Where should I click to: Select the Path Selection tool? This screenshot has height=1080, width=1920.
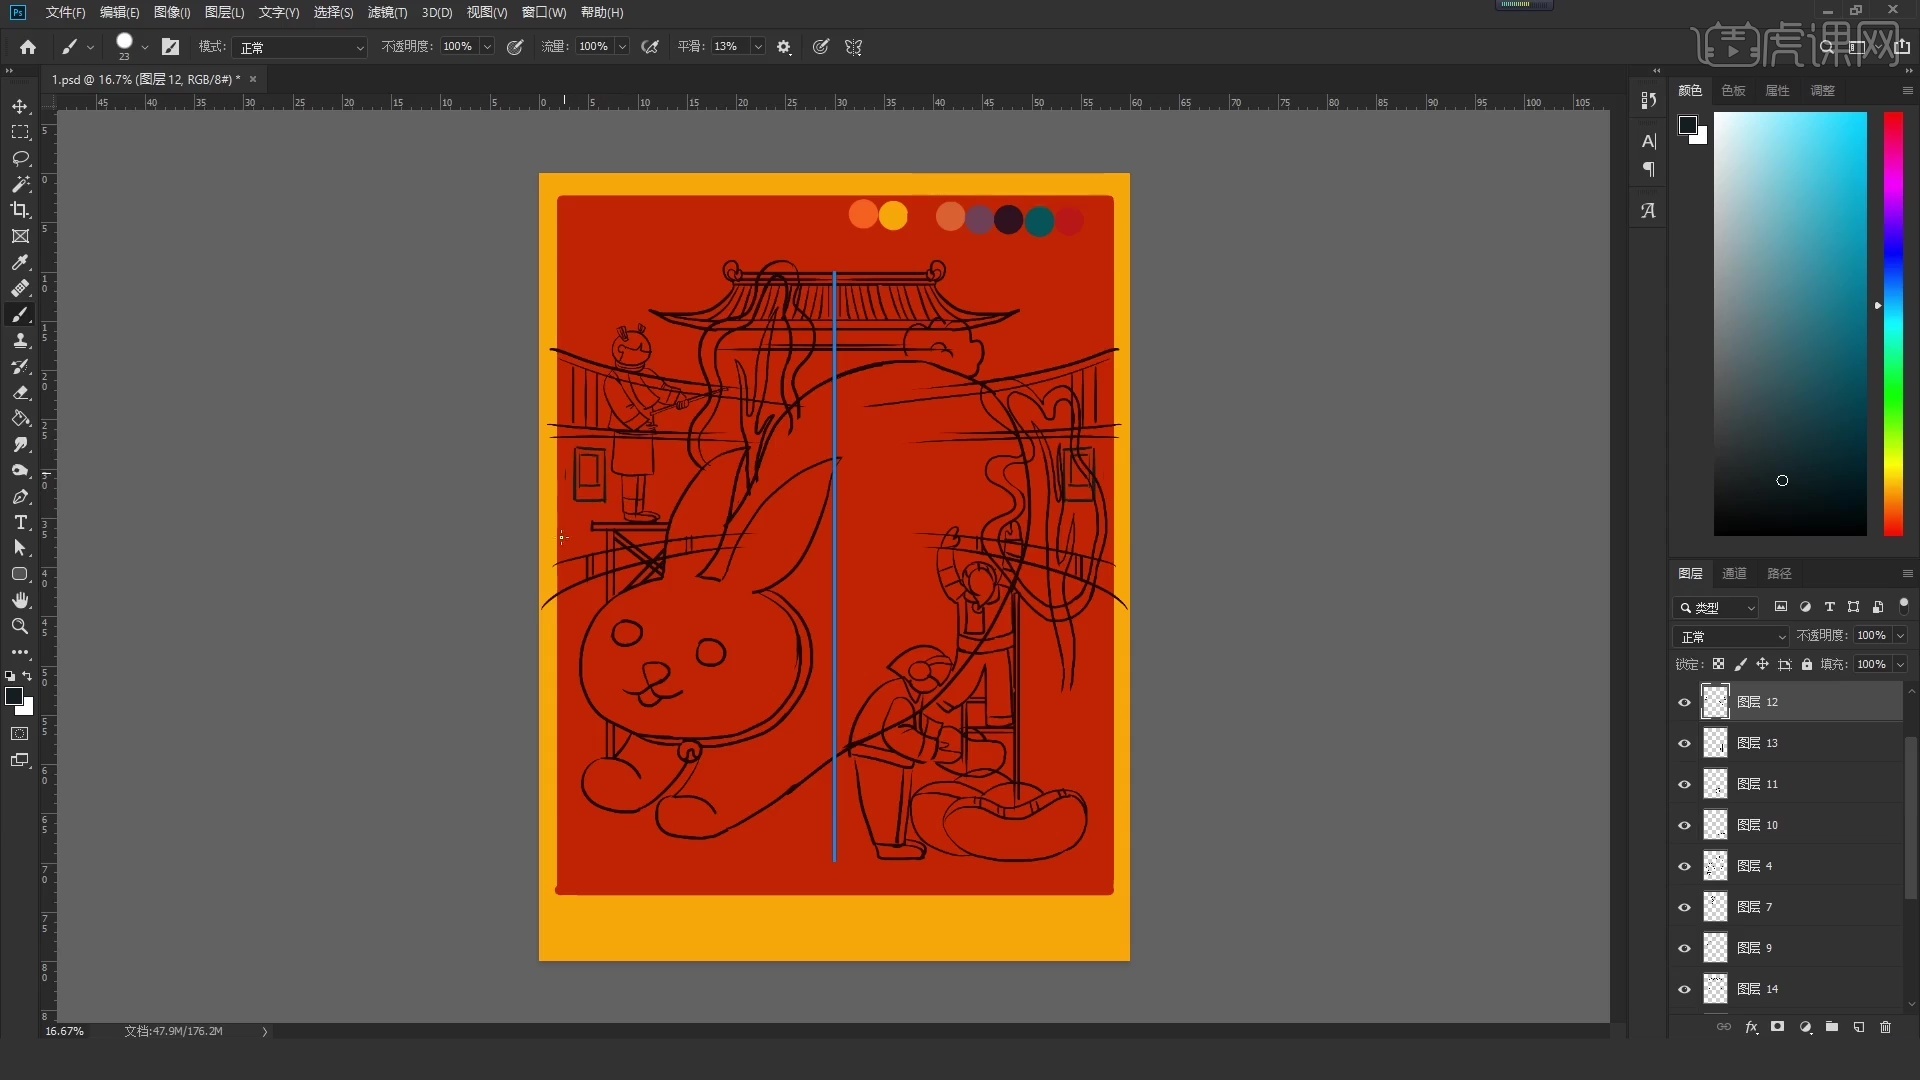pyautogui.click(x=20, y=548)
